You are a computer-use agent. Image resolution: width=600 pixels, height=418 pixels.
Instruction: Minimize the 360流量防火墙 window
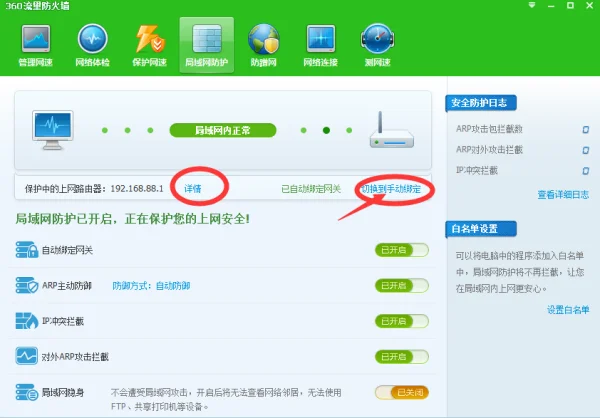(x=551, y=5)
